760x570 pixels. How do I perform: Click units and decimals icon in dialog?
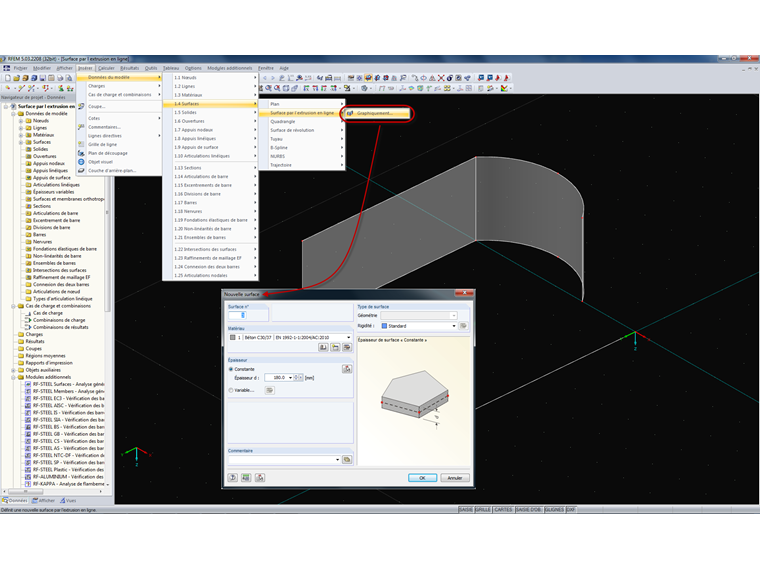(246, 478)
